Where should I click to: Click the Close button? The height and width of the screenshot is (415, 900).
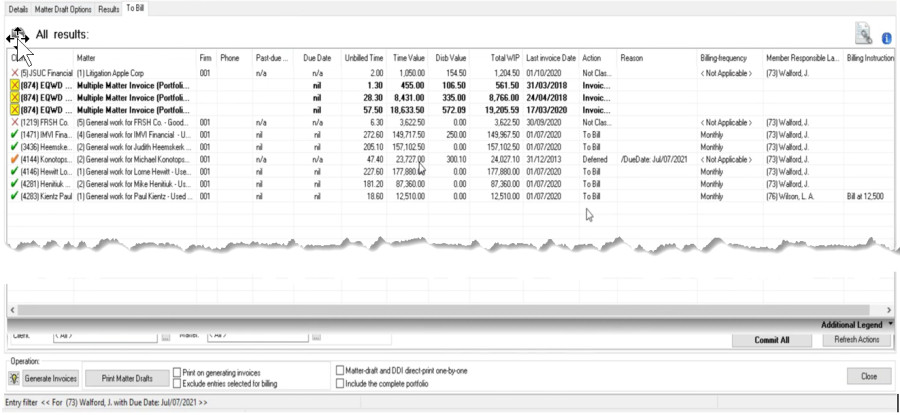(x=868, y=377)
